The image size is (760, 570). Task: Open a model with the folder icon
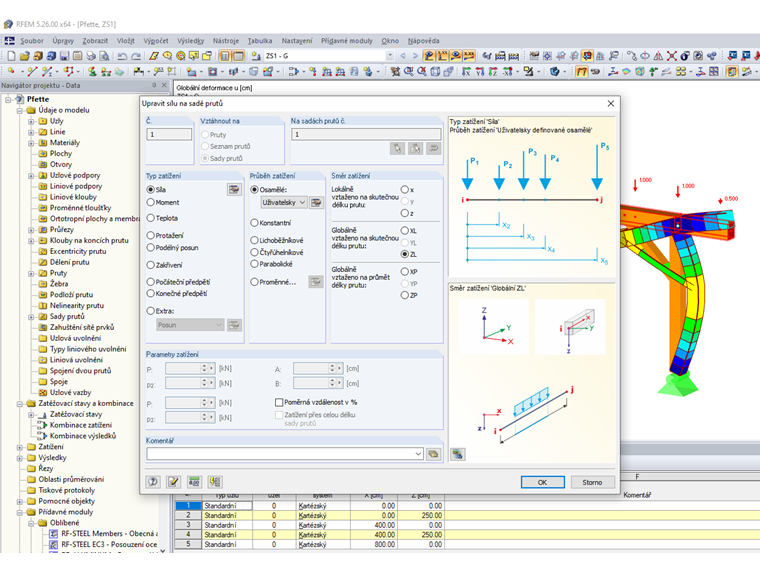[x=24, y=56]
